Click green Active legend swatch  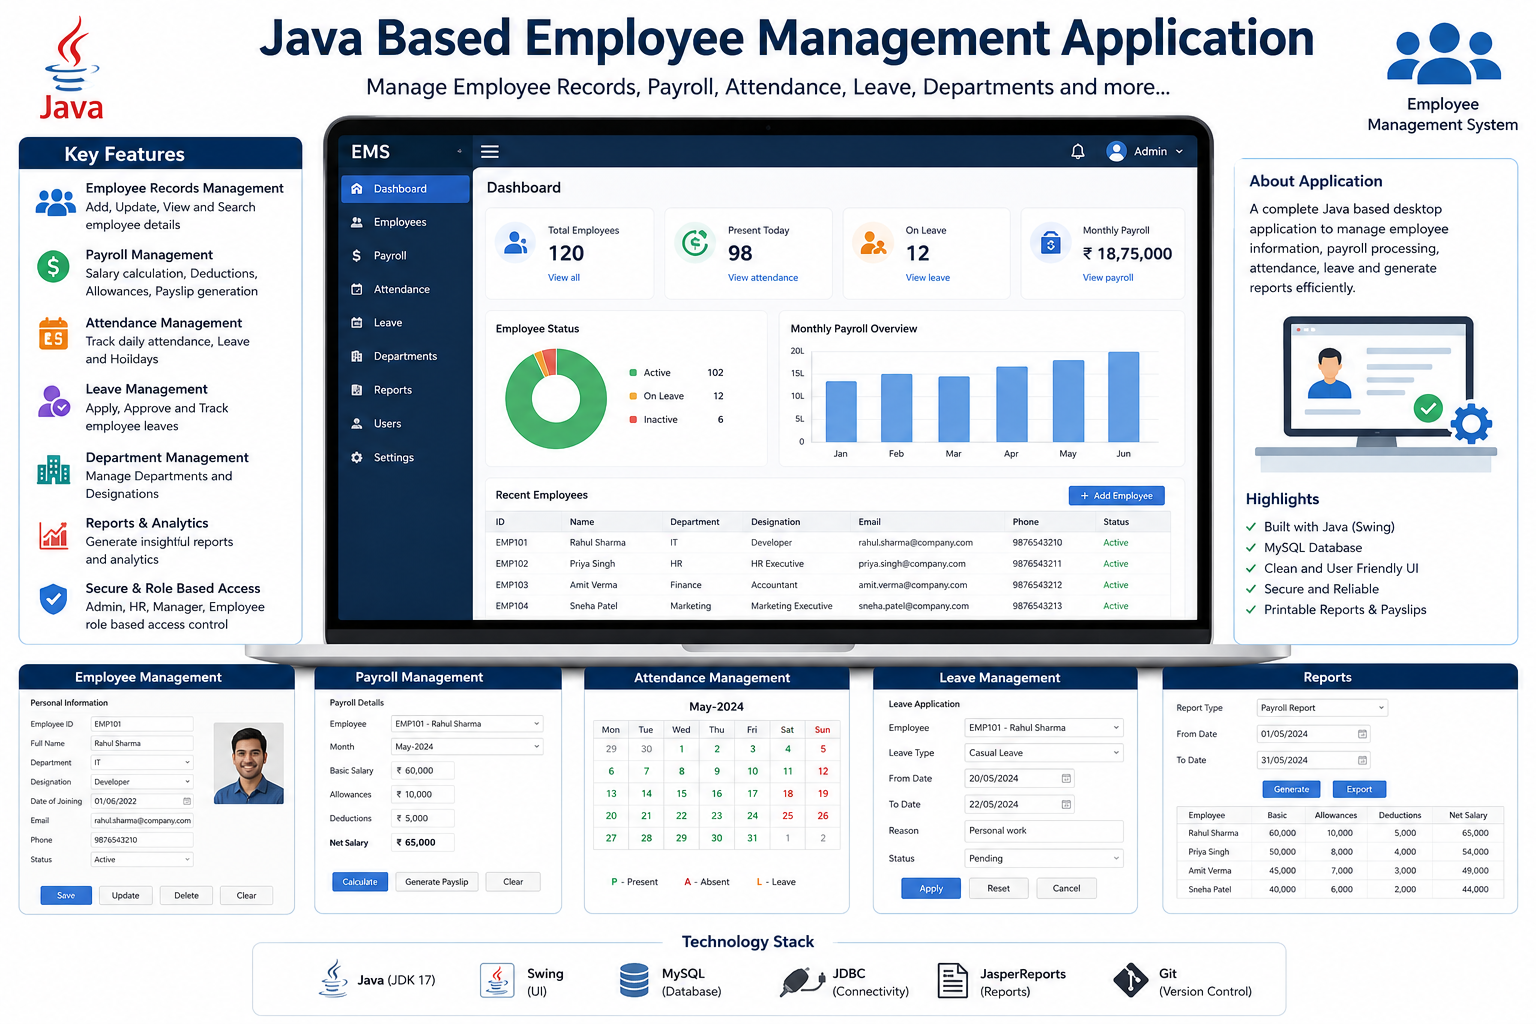click(633, 373)
